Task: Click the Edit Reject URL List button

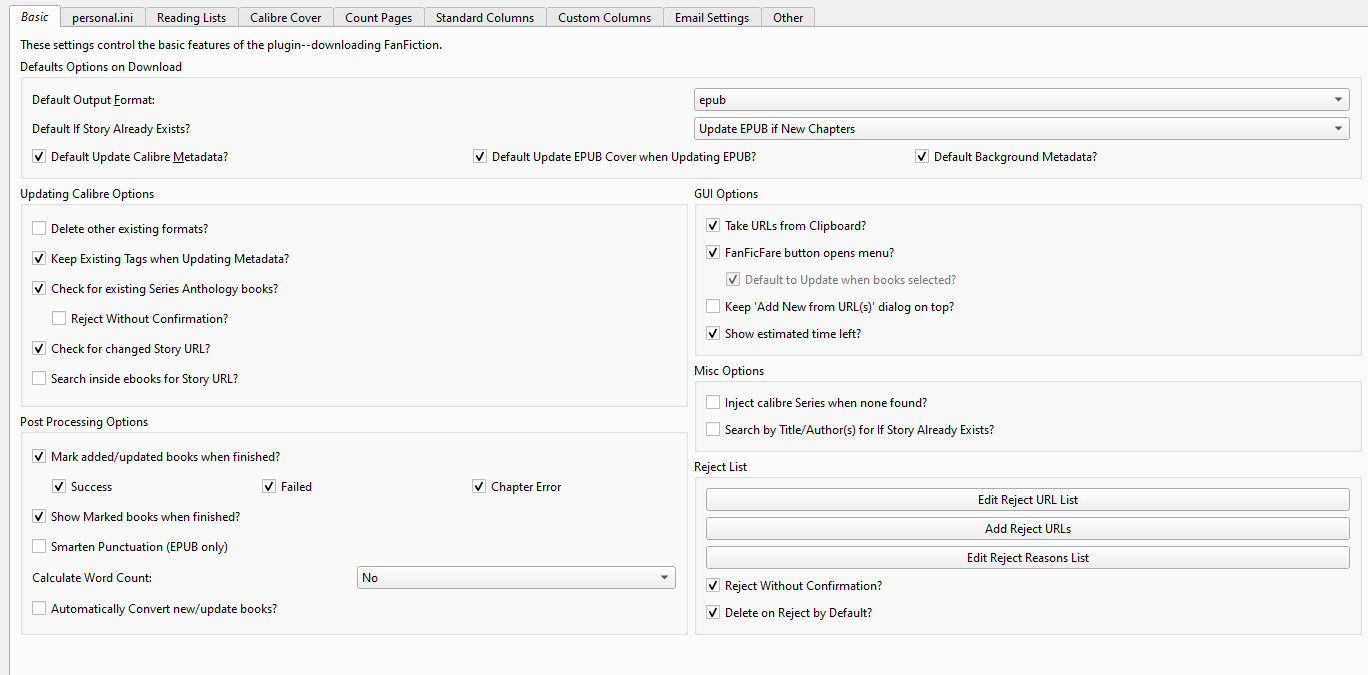Action: tap(1027, 500)
